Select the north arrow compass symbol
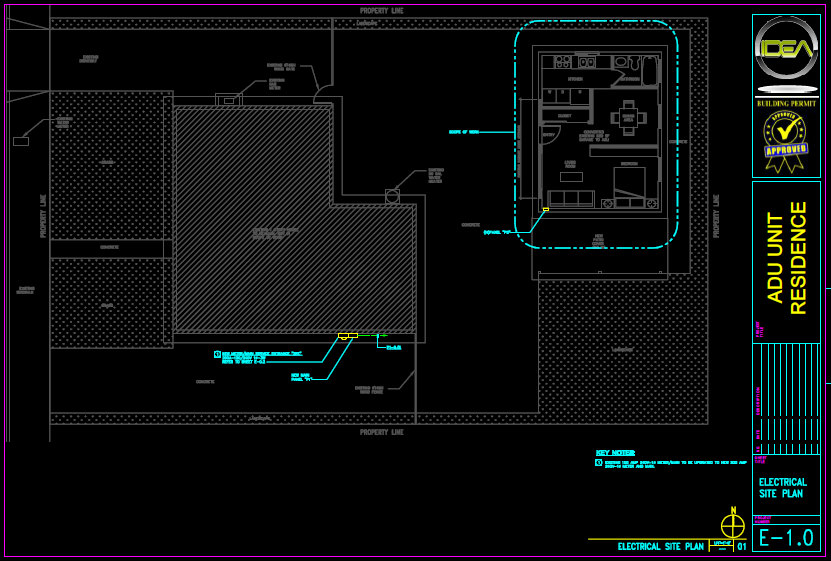The height and width of the screenshot is (561, 831). click(x=733, y=525)
